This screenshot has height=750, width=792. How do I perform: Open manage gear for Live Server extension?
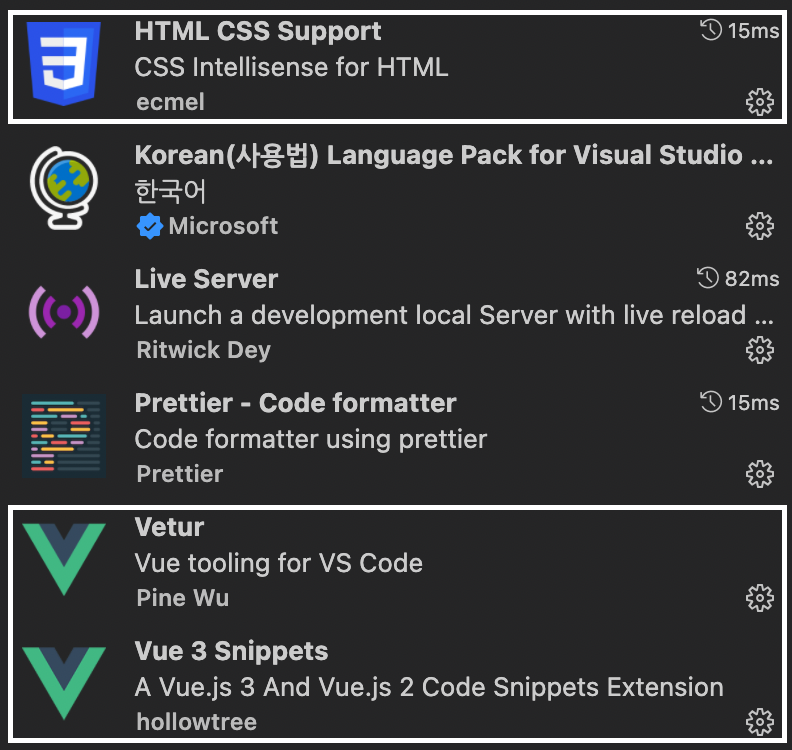coord(760,350)
